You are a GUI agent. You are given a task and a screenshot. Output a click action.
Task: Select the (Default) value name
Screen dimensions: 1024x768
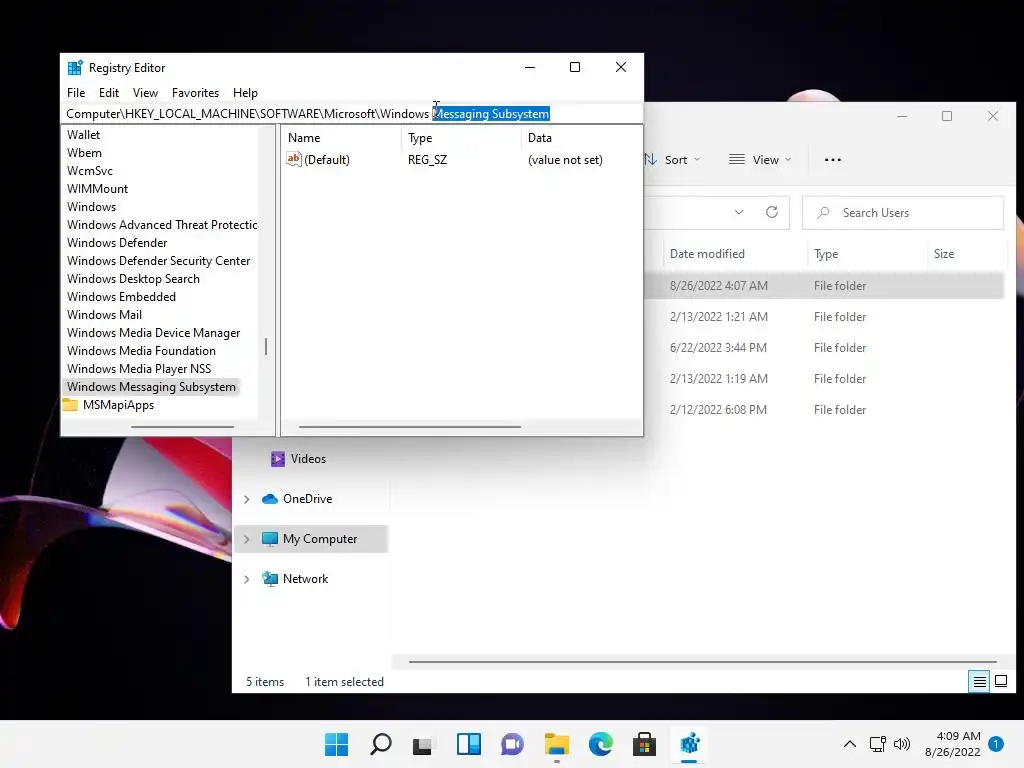click(327, 160)
